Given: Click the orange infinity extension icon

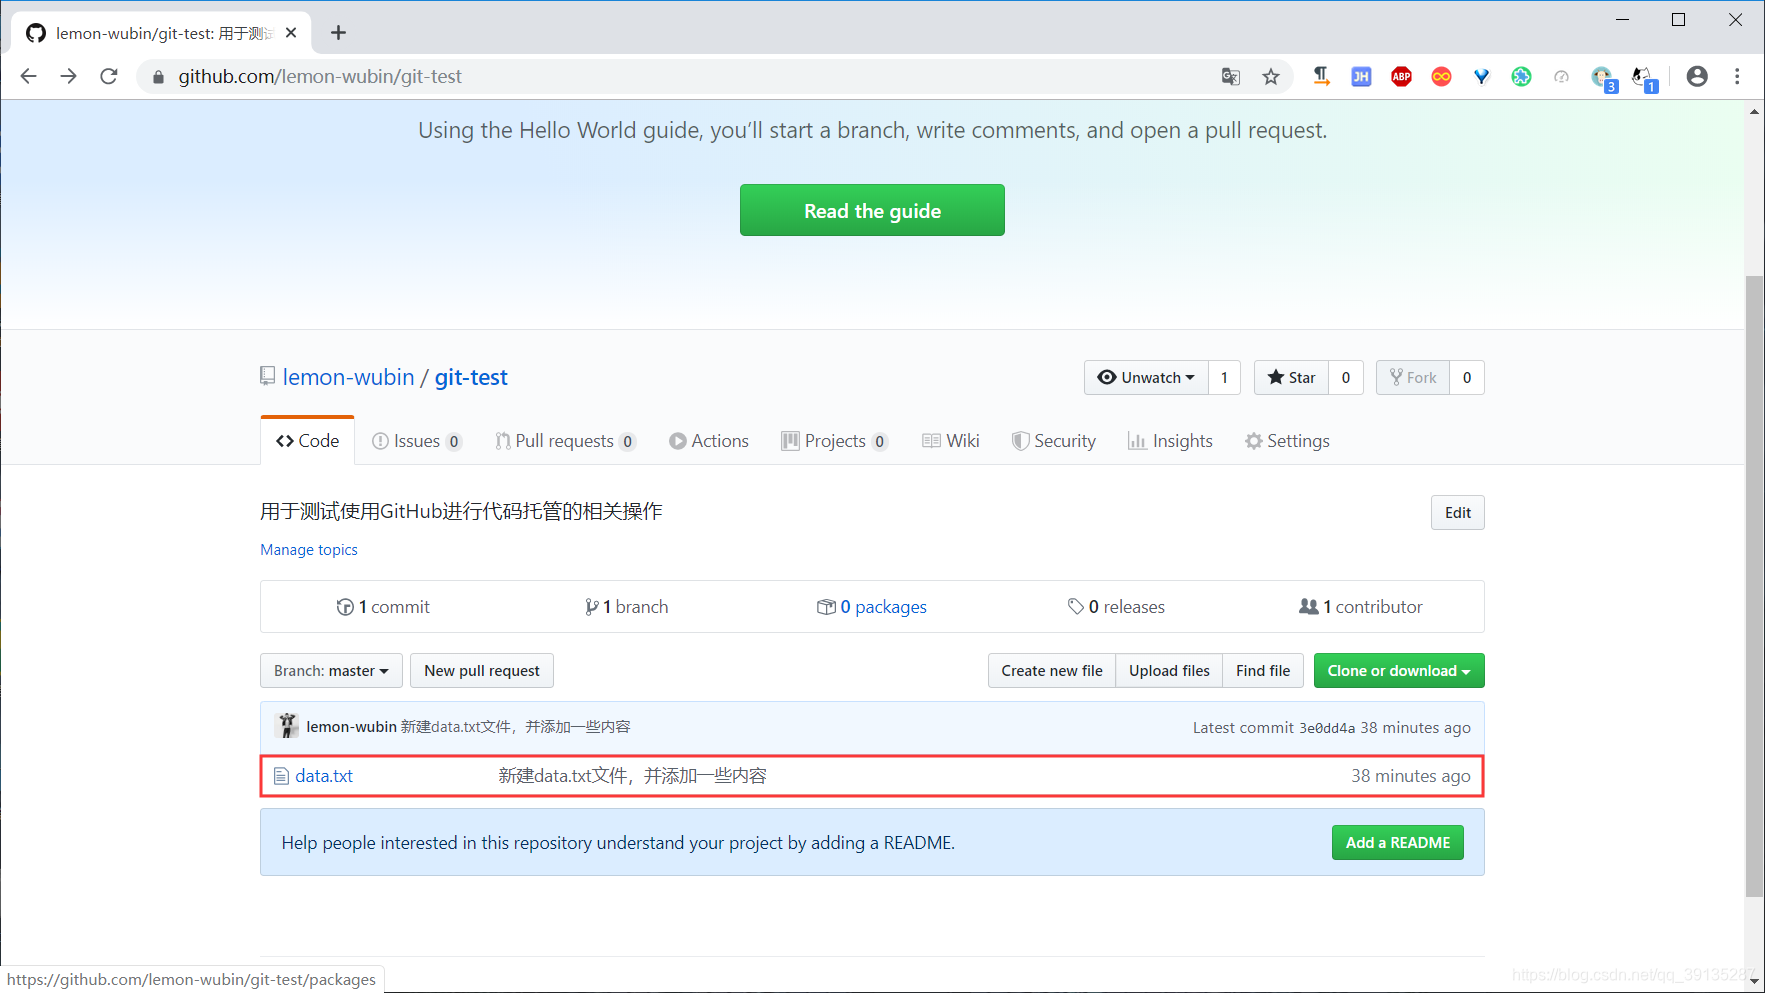Looking at the screenshot, I should (x=1441, y=77).
